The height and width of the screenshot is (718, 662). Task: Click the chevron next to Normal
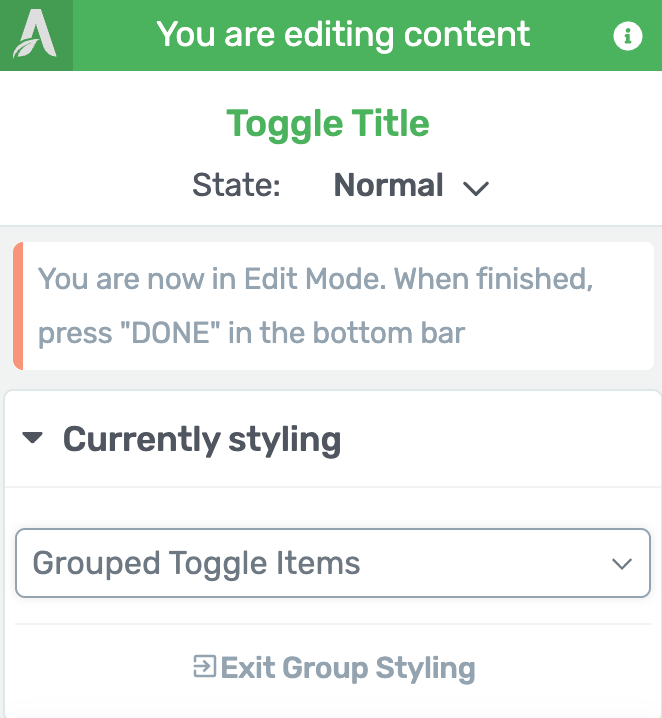(476, 188)
